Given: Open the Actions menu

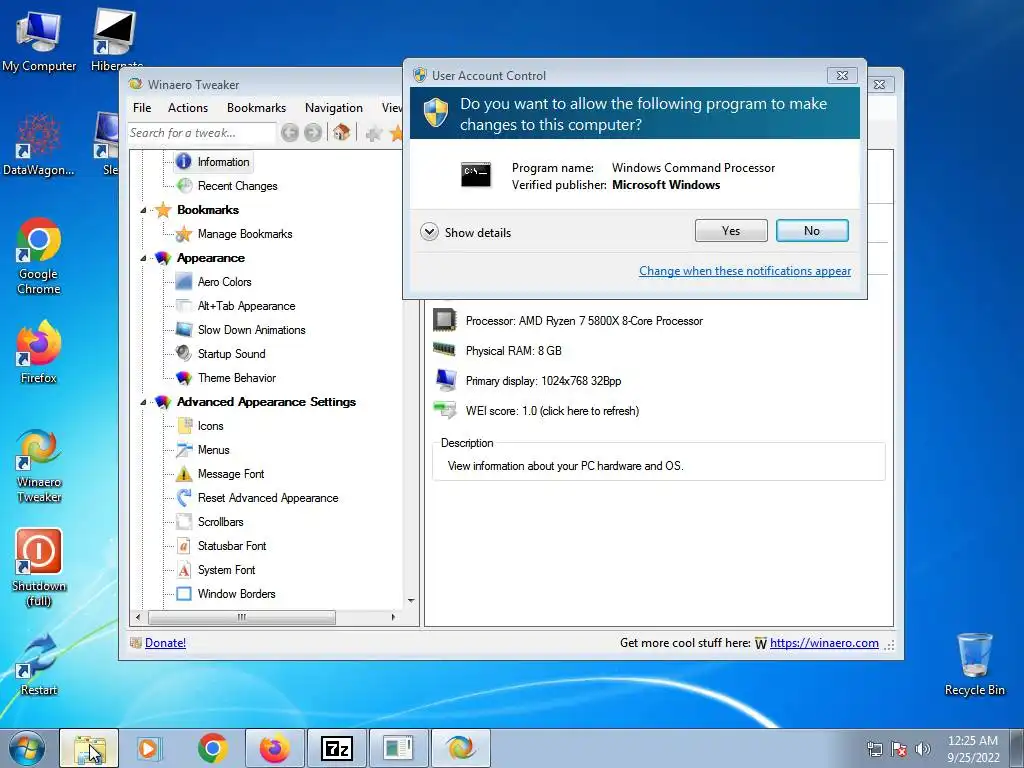Looking at the screenshot, I should [x=187, y=108].
